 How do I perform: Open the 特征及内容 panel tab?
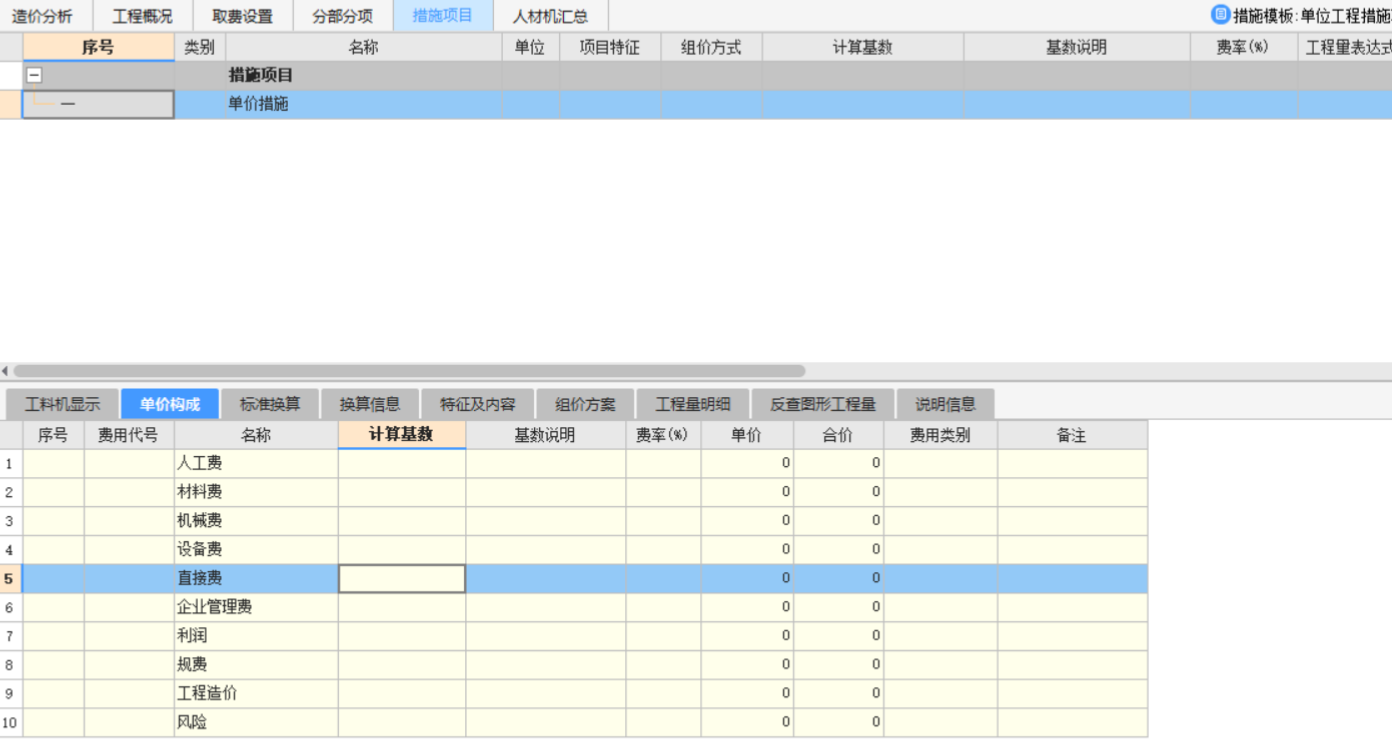point(478,404)
